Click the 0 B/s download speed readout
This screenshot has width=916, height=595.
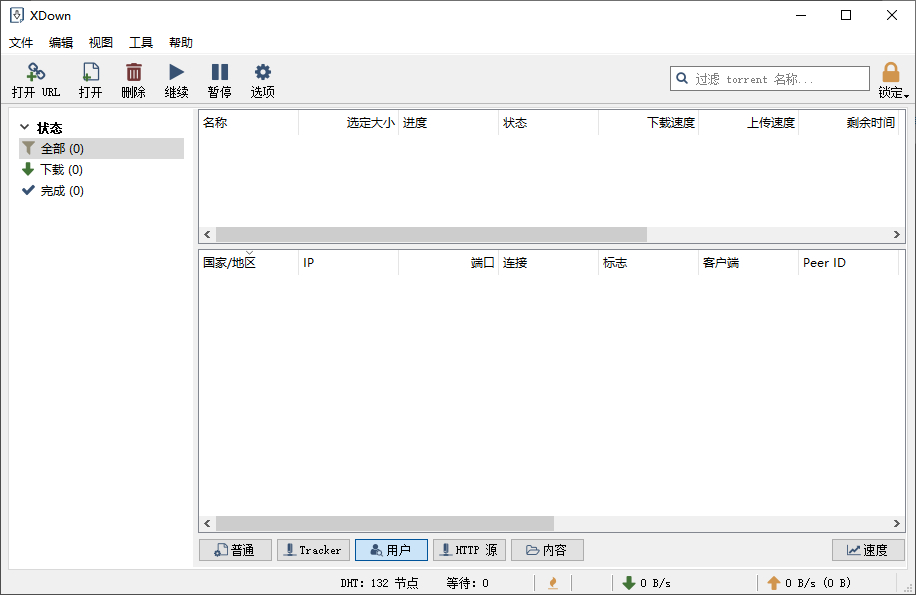[x=655, y=583]
